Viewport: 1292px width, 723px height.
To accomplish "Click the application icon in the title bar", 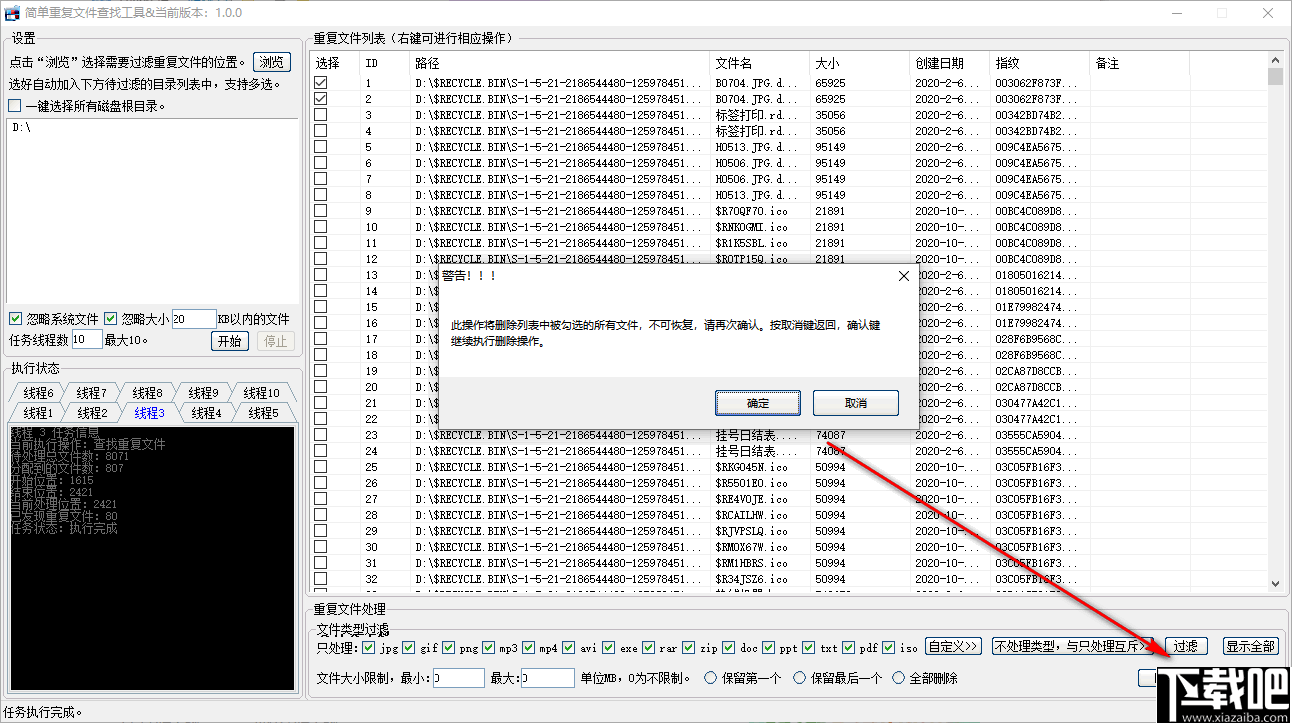I will pyautogui.click(x=13, y=13).
